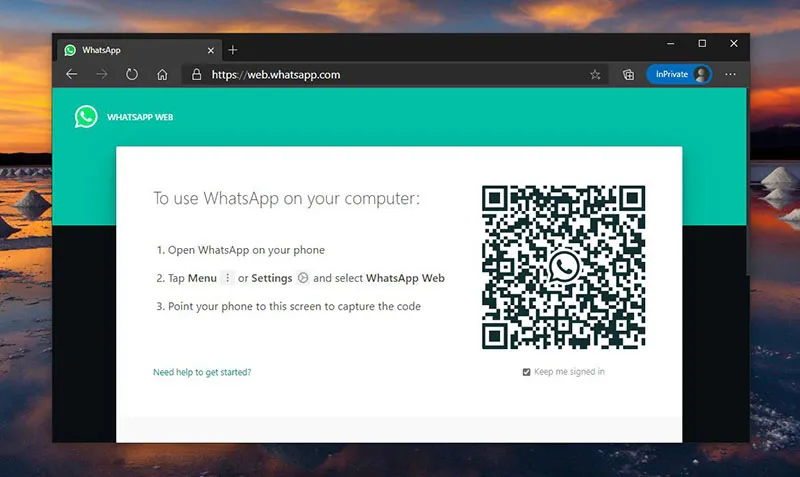Click the web.whatsapp.com address bar
This screenshot has width=800, height=477.
pyautogui.click(x=380, y=74)
